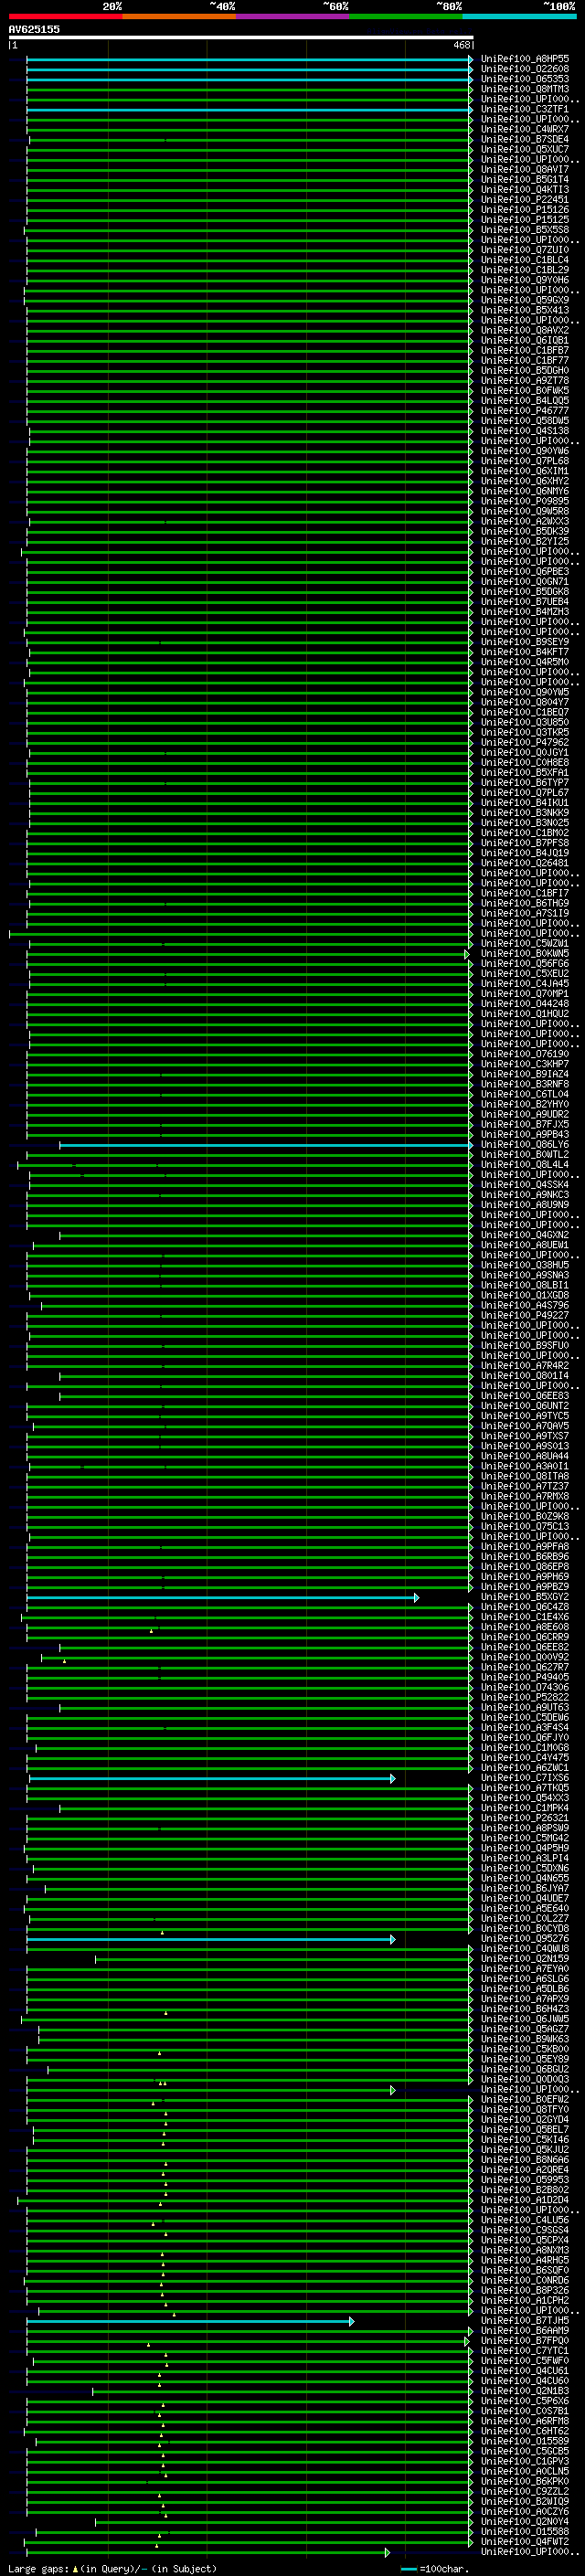The width and height of the screenshot is (585, 2576).
Task: Select hit label UniRef100_B5XGV2
Action: 525,1597
